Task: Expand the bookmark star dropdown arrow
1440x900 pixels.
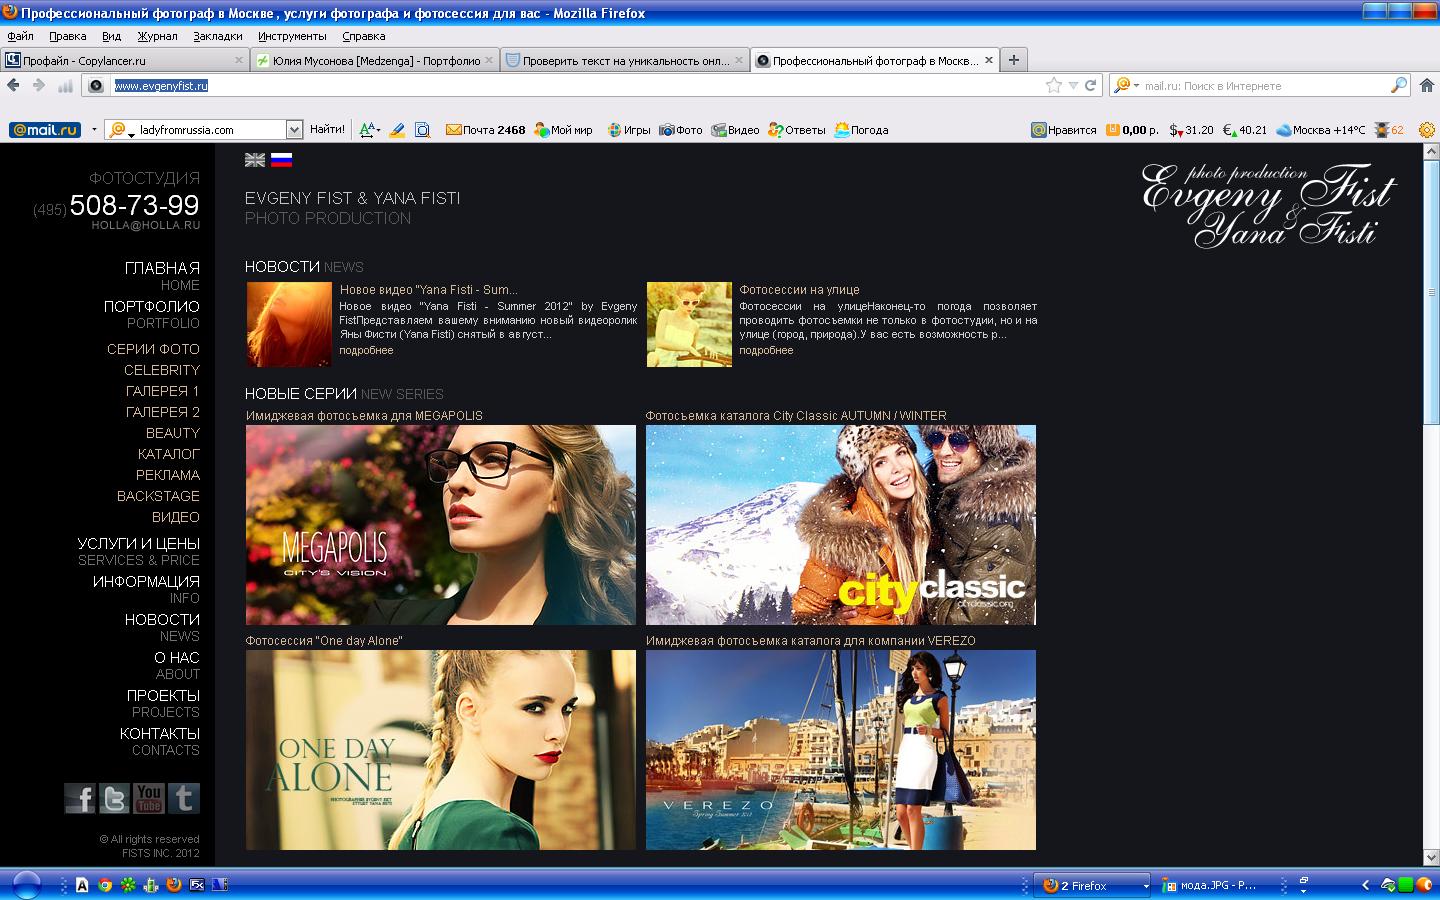Action: [x=1073, y=86]
